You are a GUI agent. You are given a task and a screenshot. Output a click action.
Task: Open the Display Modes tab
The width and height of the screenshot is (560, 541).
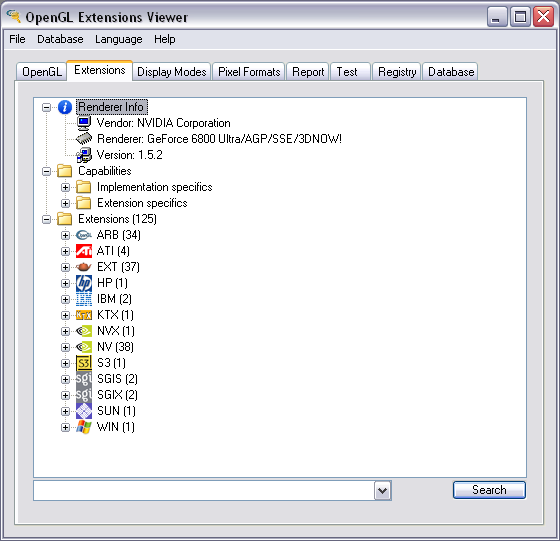coord(171,72)
